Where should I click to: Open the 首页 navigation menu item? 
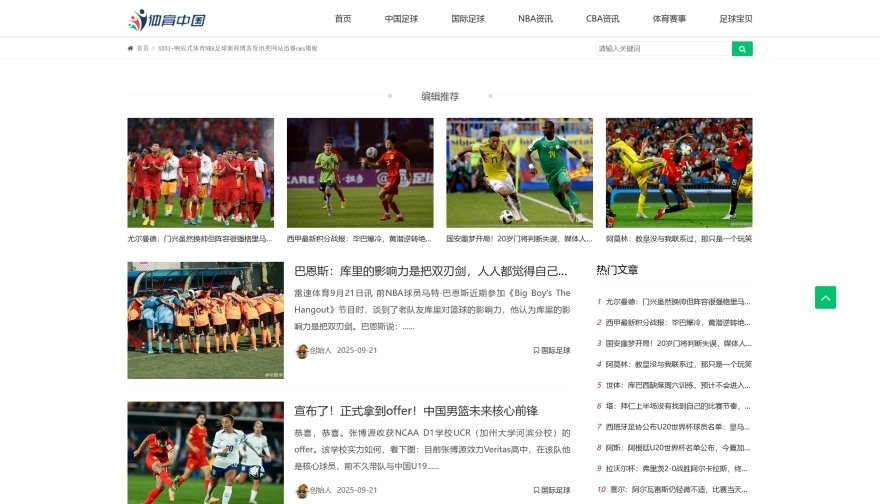coord(343,19)
